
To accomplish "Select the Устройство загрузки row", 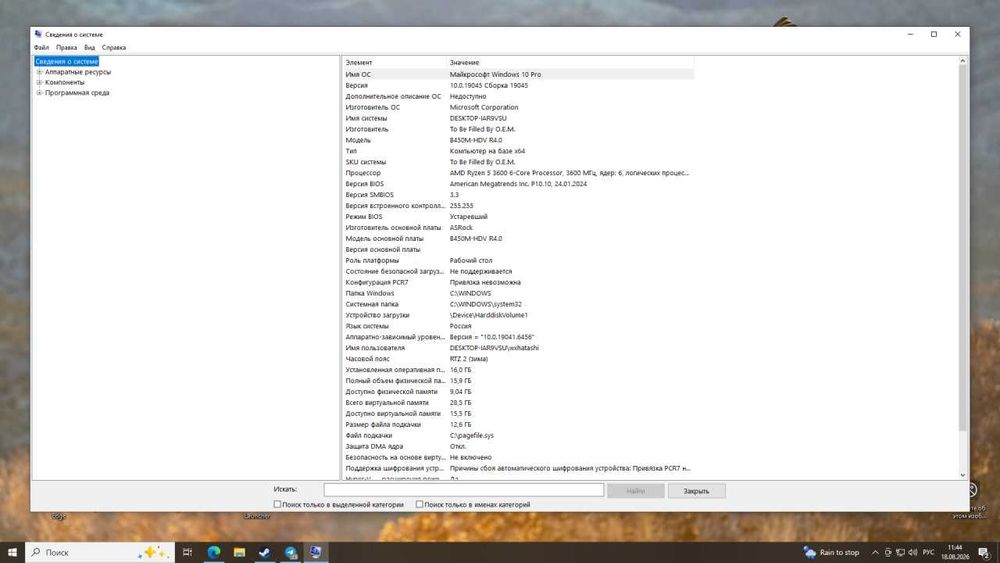I will click(x=518, y=315).
